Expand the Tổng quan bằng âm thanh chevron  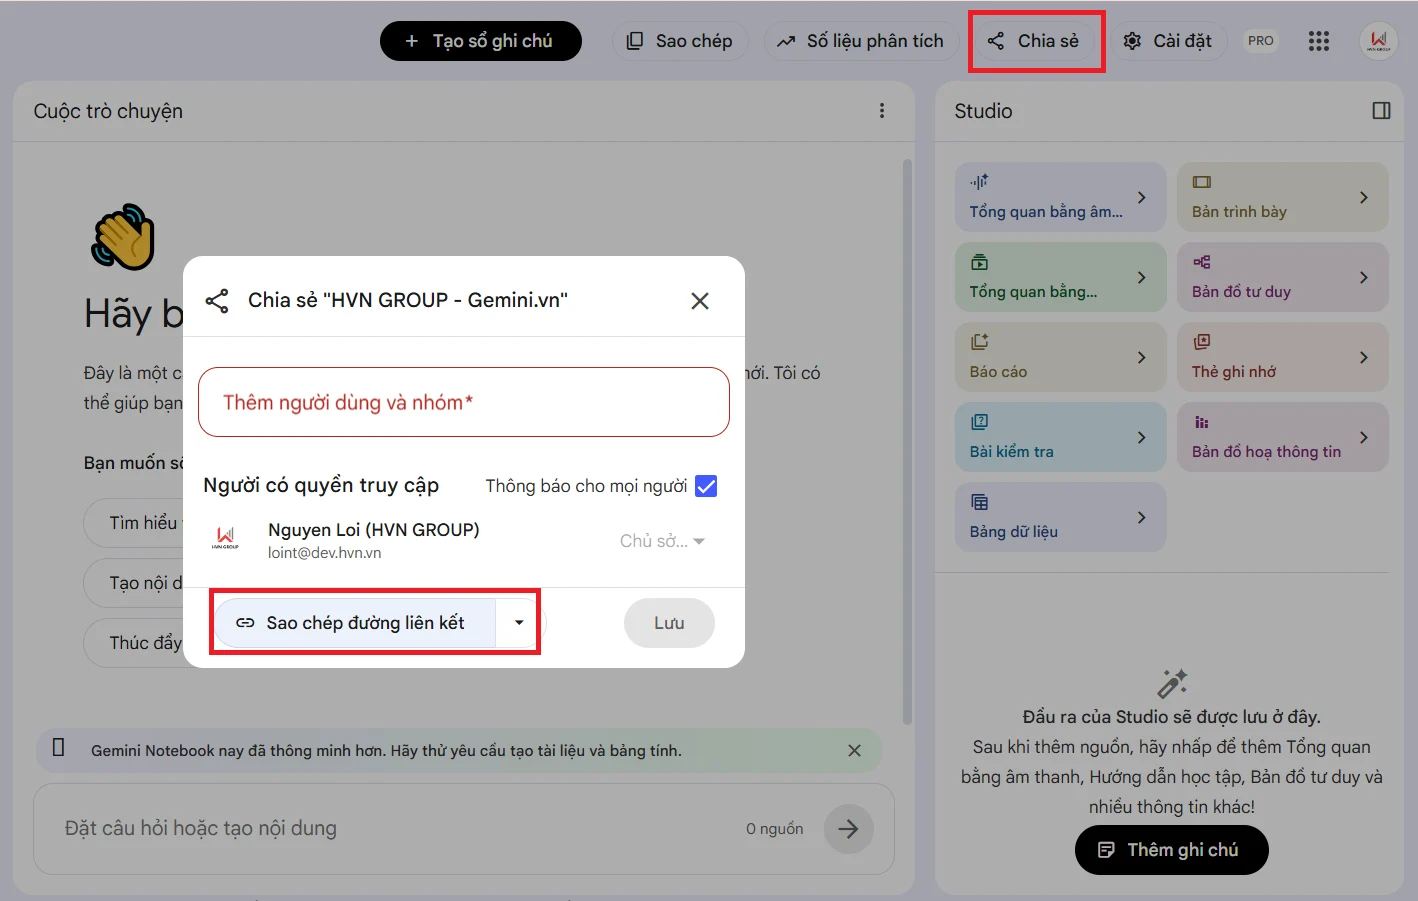click(1141, 197)
